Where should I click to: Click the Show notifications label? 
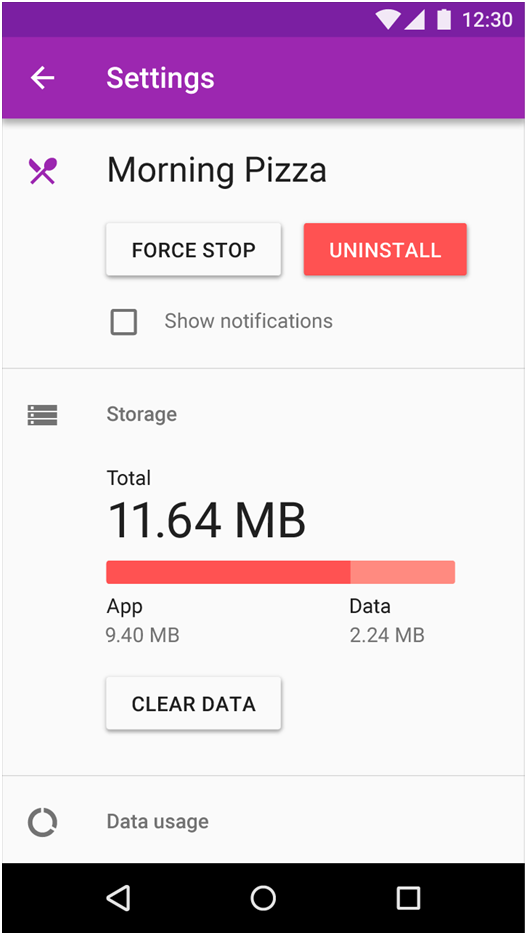[249, 321]
